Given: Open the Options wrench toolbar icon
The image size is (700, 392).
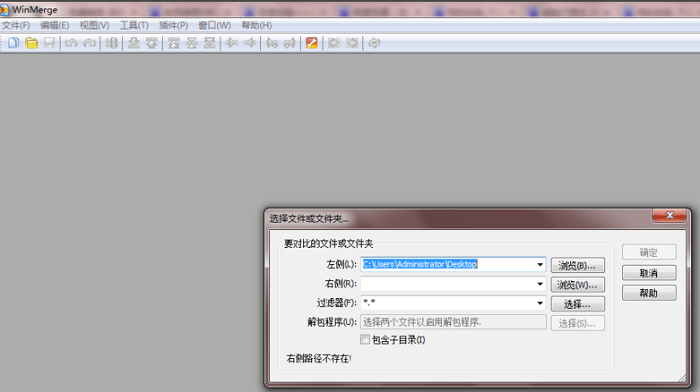Looking at the screenshot, I should [x=312, y=43].
